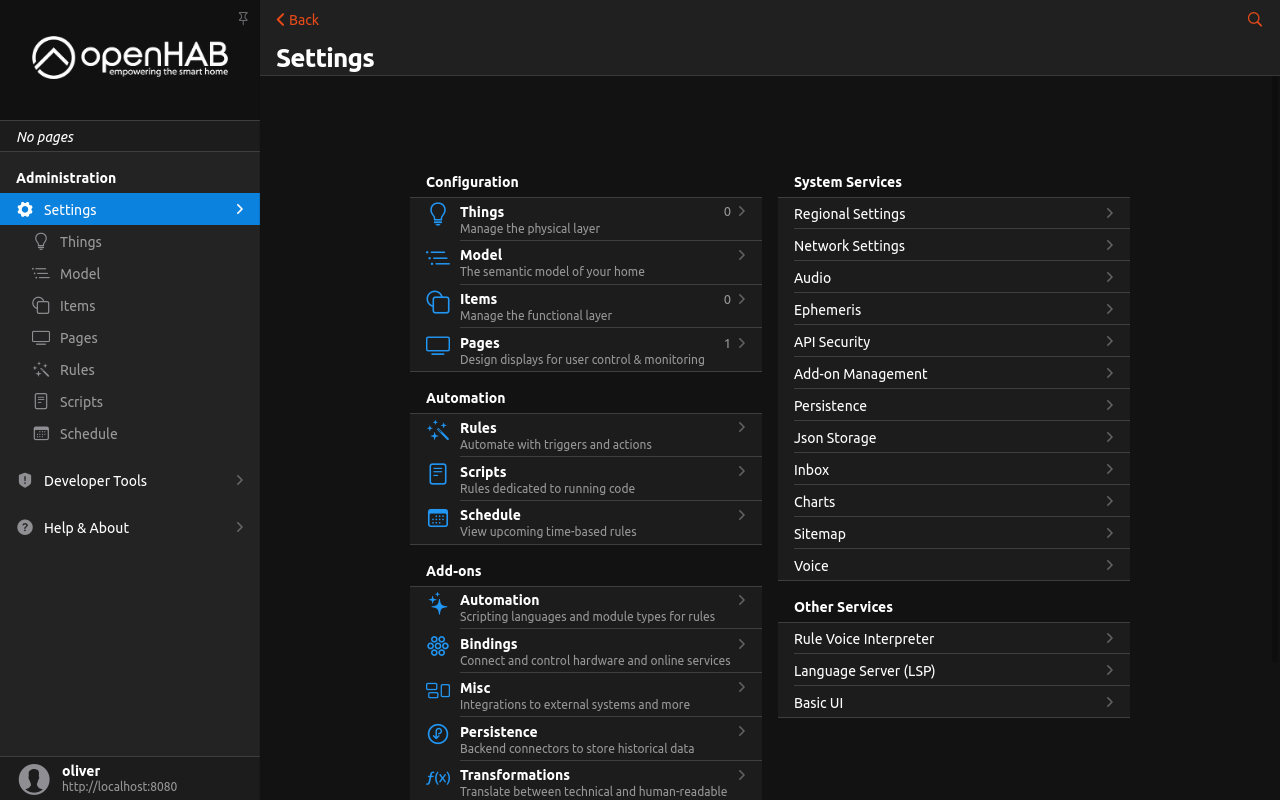
Task: Expand the Help & About section
Action: coord(239,528)
